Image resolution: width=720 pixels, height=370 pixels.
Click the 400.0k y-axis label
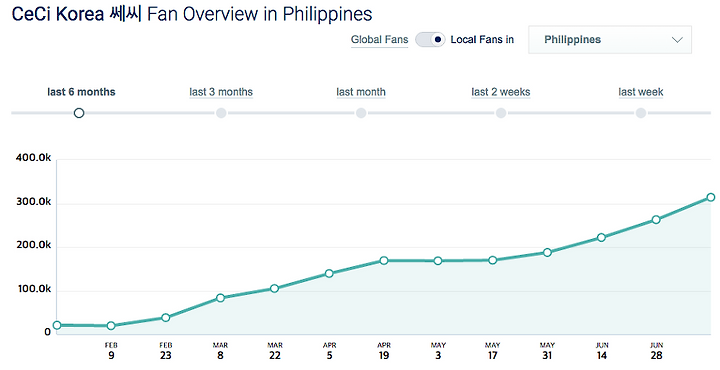(x=33, y=158)
